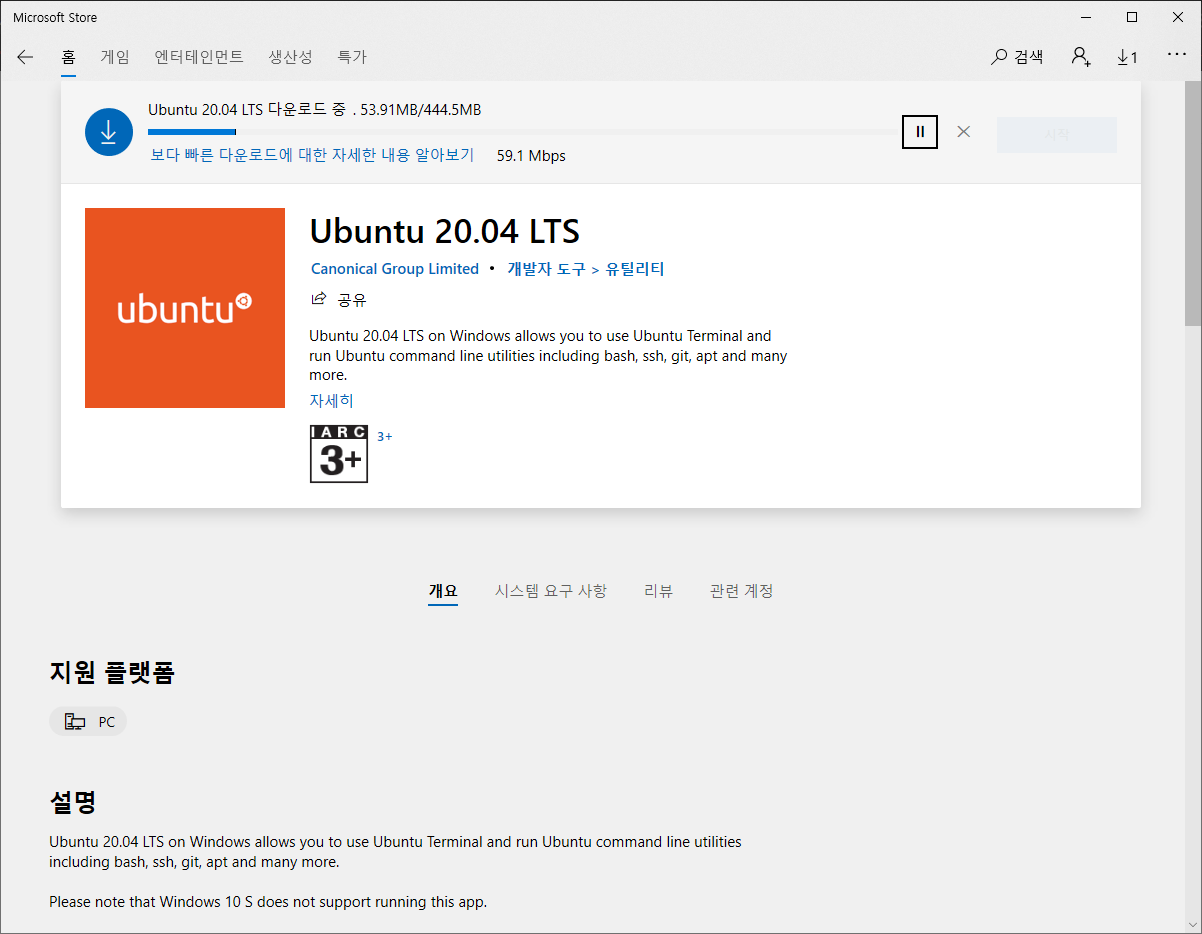This screenshot has height=934, width=1202.
Task: Pause the Ubuntu download
Action: [x=920, y=131]
